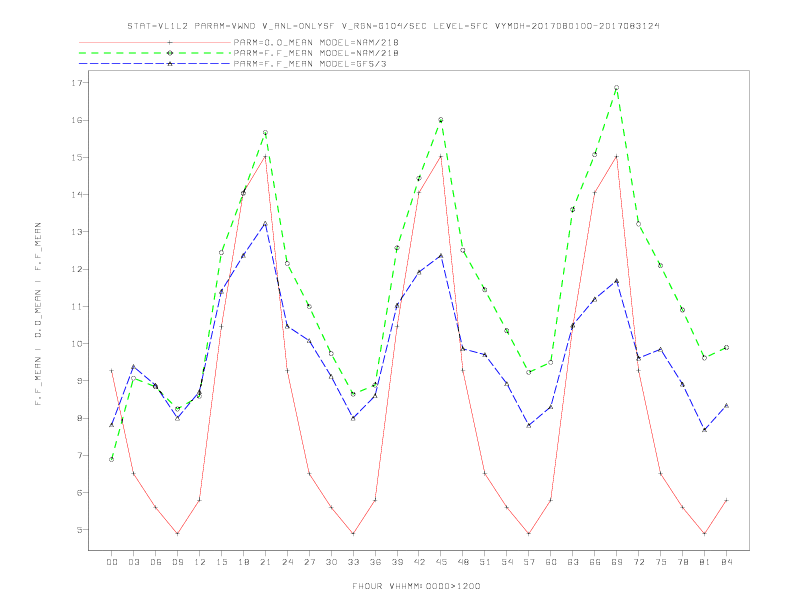Click the blue triangle data point at hour 57
Viewport: 792px width, 612px height.
click(x=529, y=426)
